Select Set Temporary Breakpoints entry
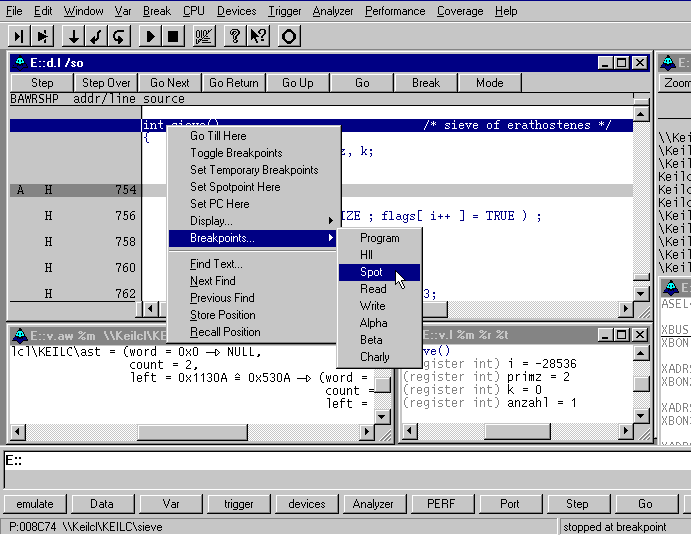 [253, 170]
